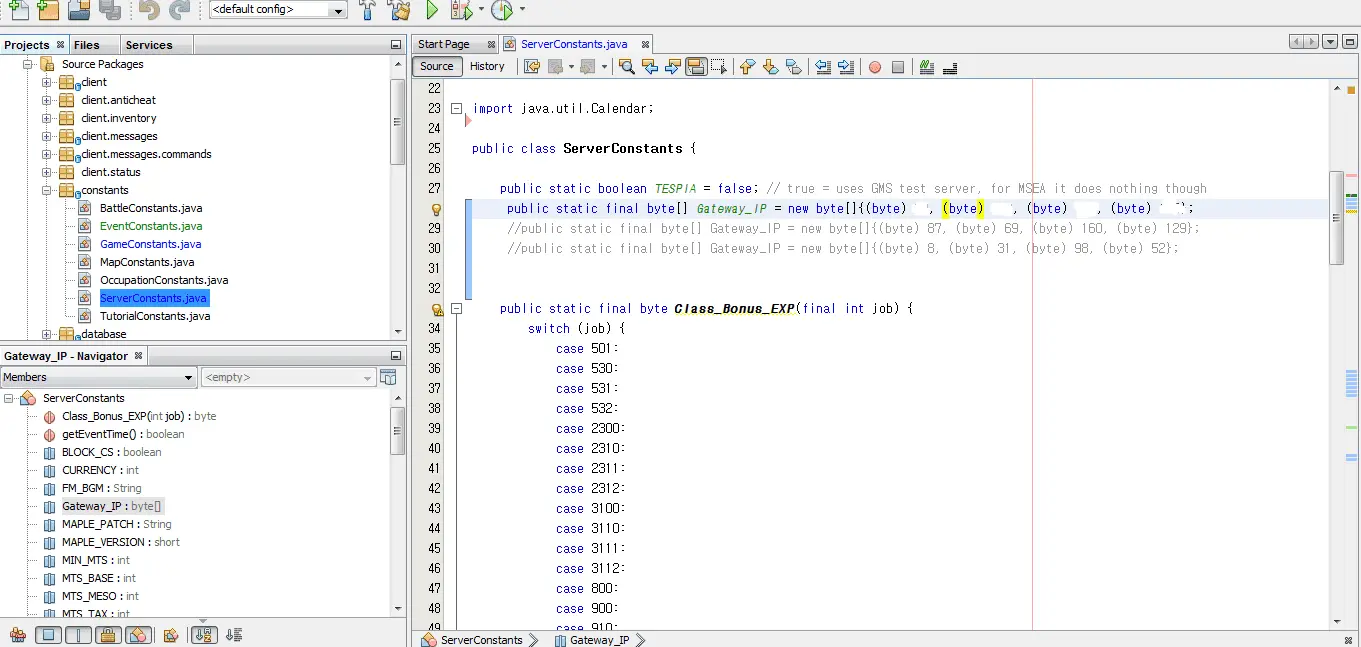Expand the client.messages.commands package
The height and width of the screenshot is (647, 1361).
point(46,154)
